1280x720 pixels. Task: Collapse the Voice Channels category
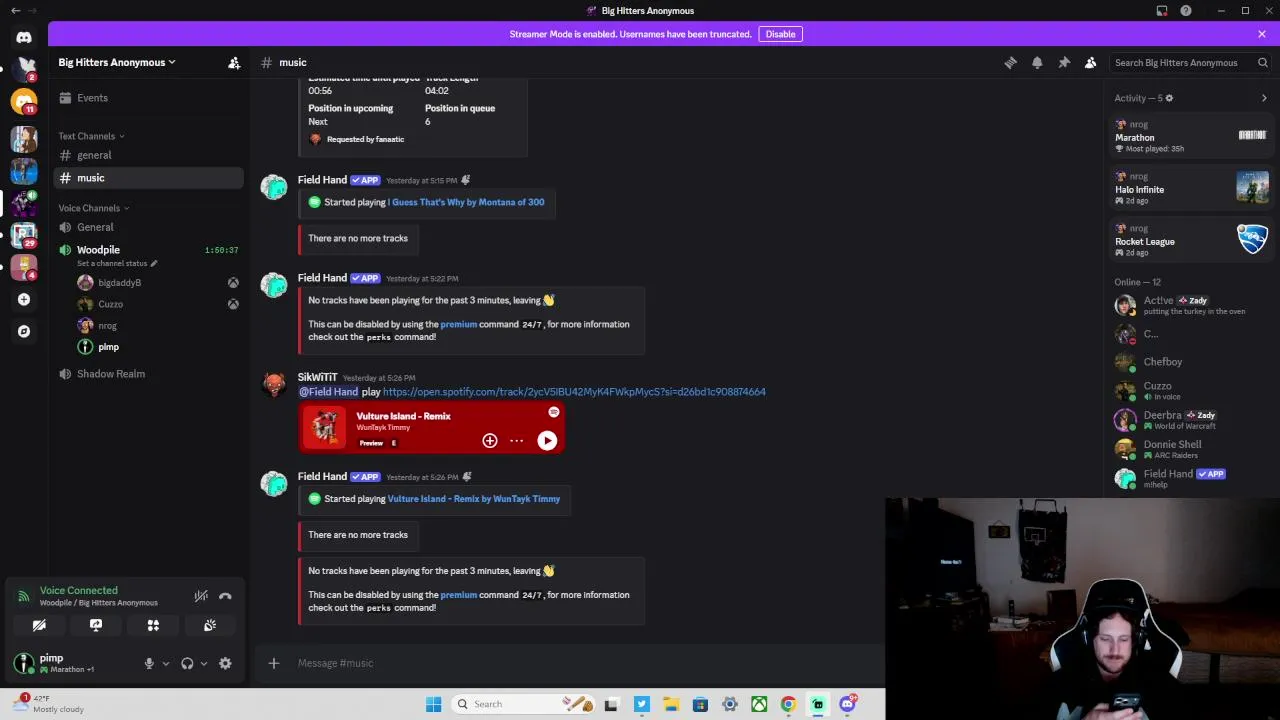pos(93,208)
